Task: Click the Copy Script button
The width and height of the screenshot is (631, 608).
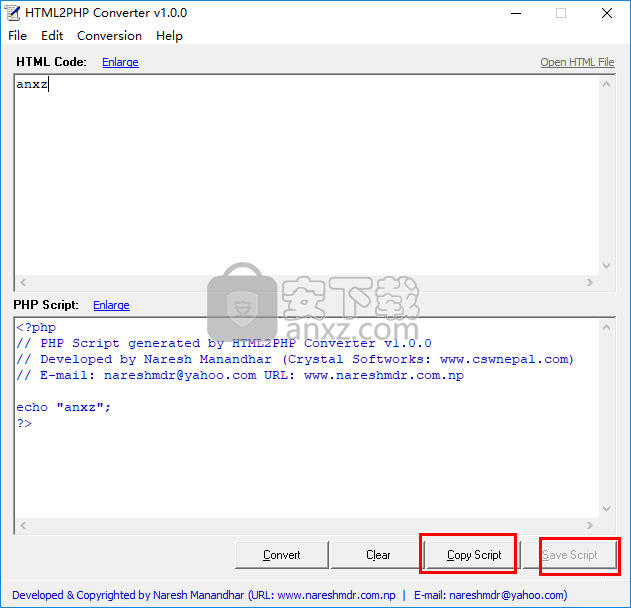Action: click(x=474, y=555)
